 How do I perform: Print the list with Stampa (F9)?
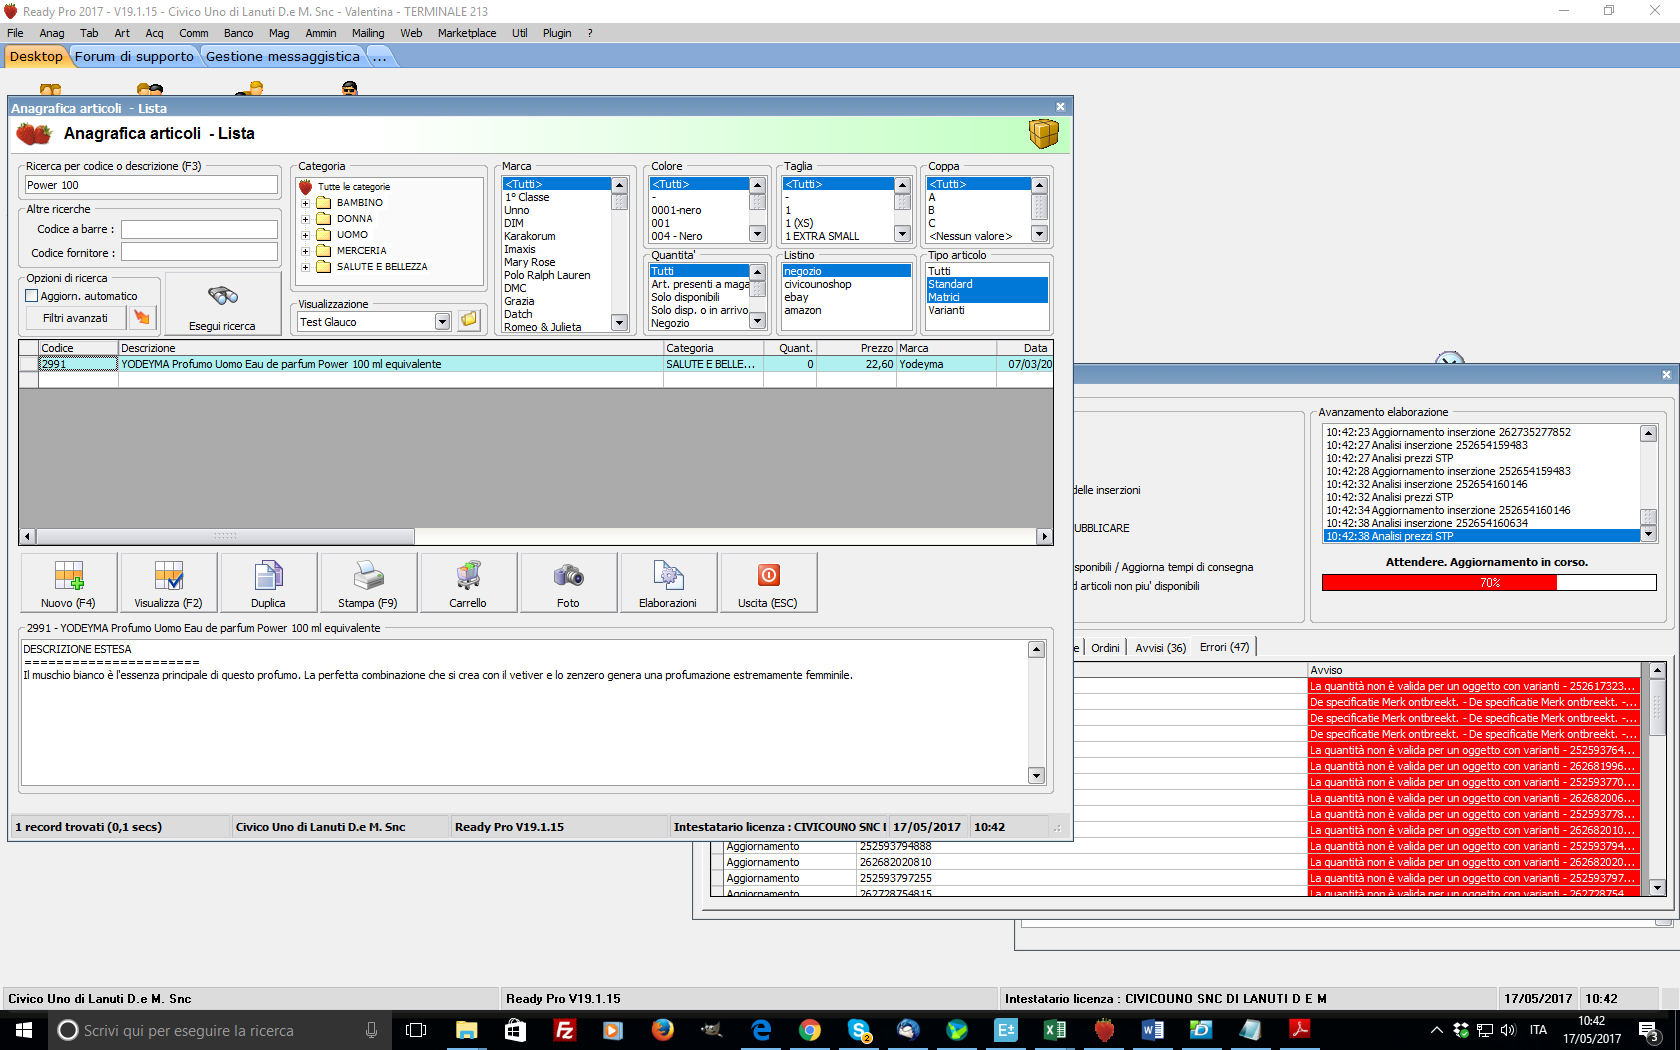click(368, 582)
